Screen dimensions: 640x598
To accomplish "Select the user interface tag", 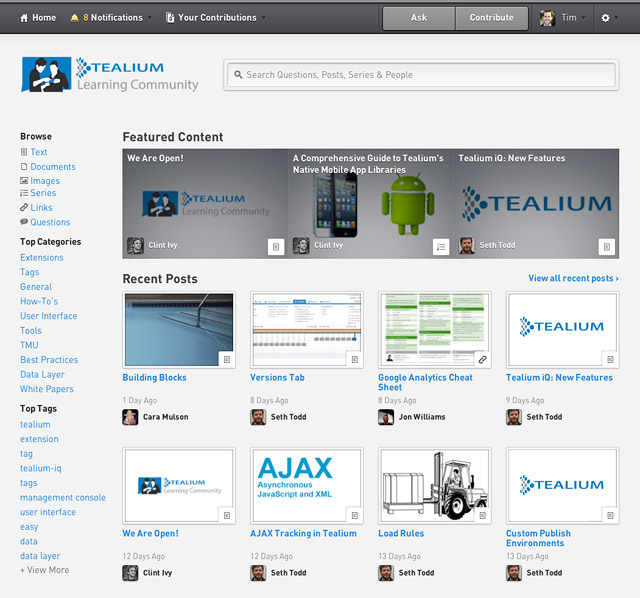I will [x=48, y=512].
